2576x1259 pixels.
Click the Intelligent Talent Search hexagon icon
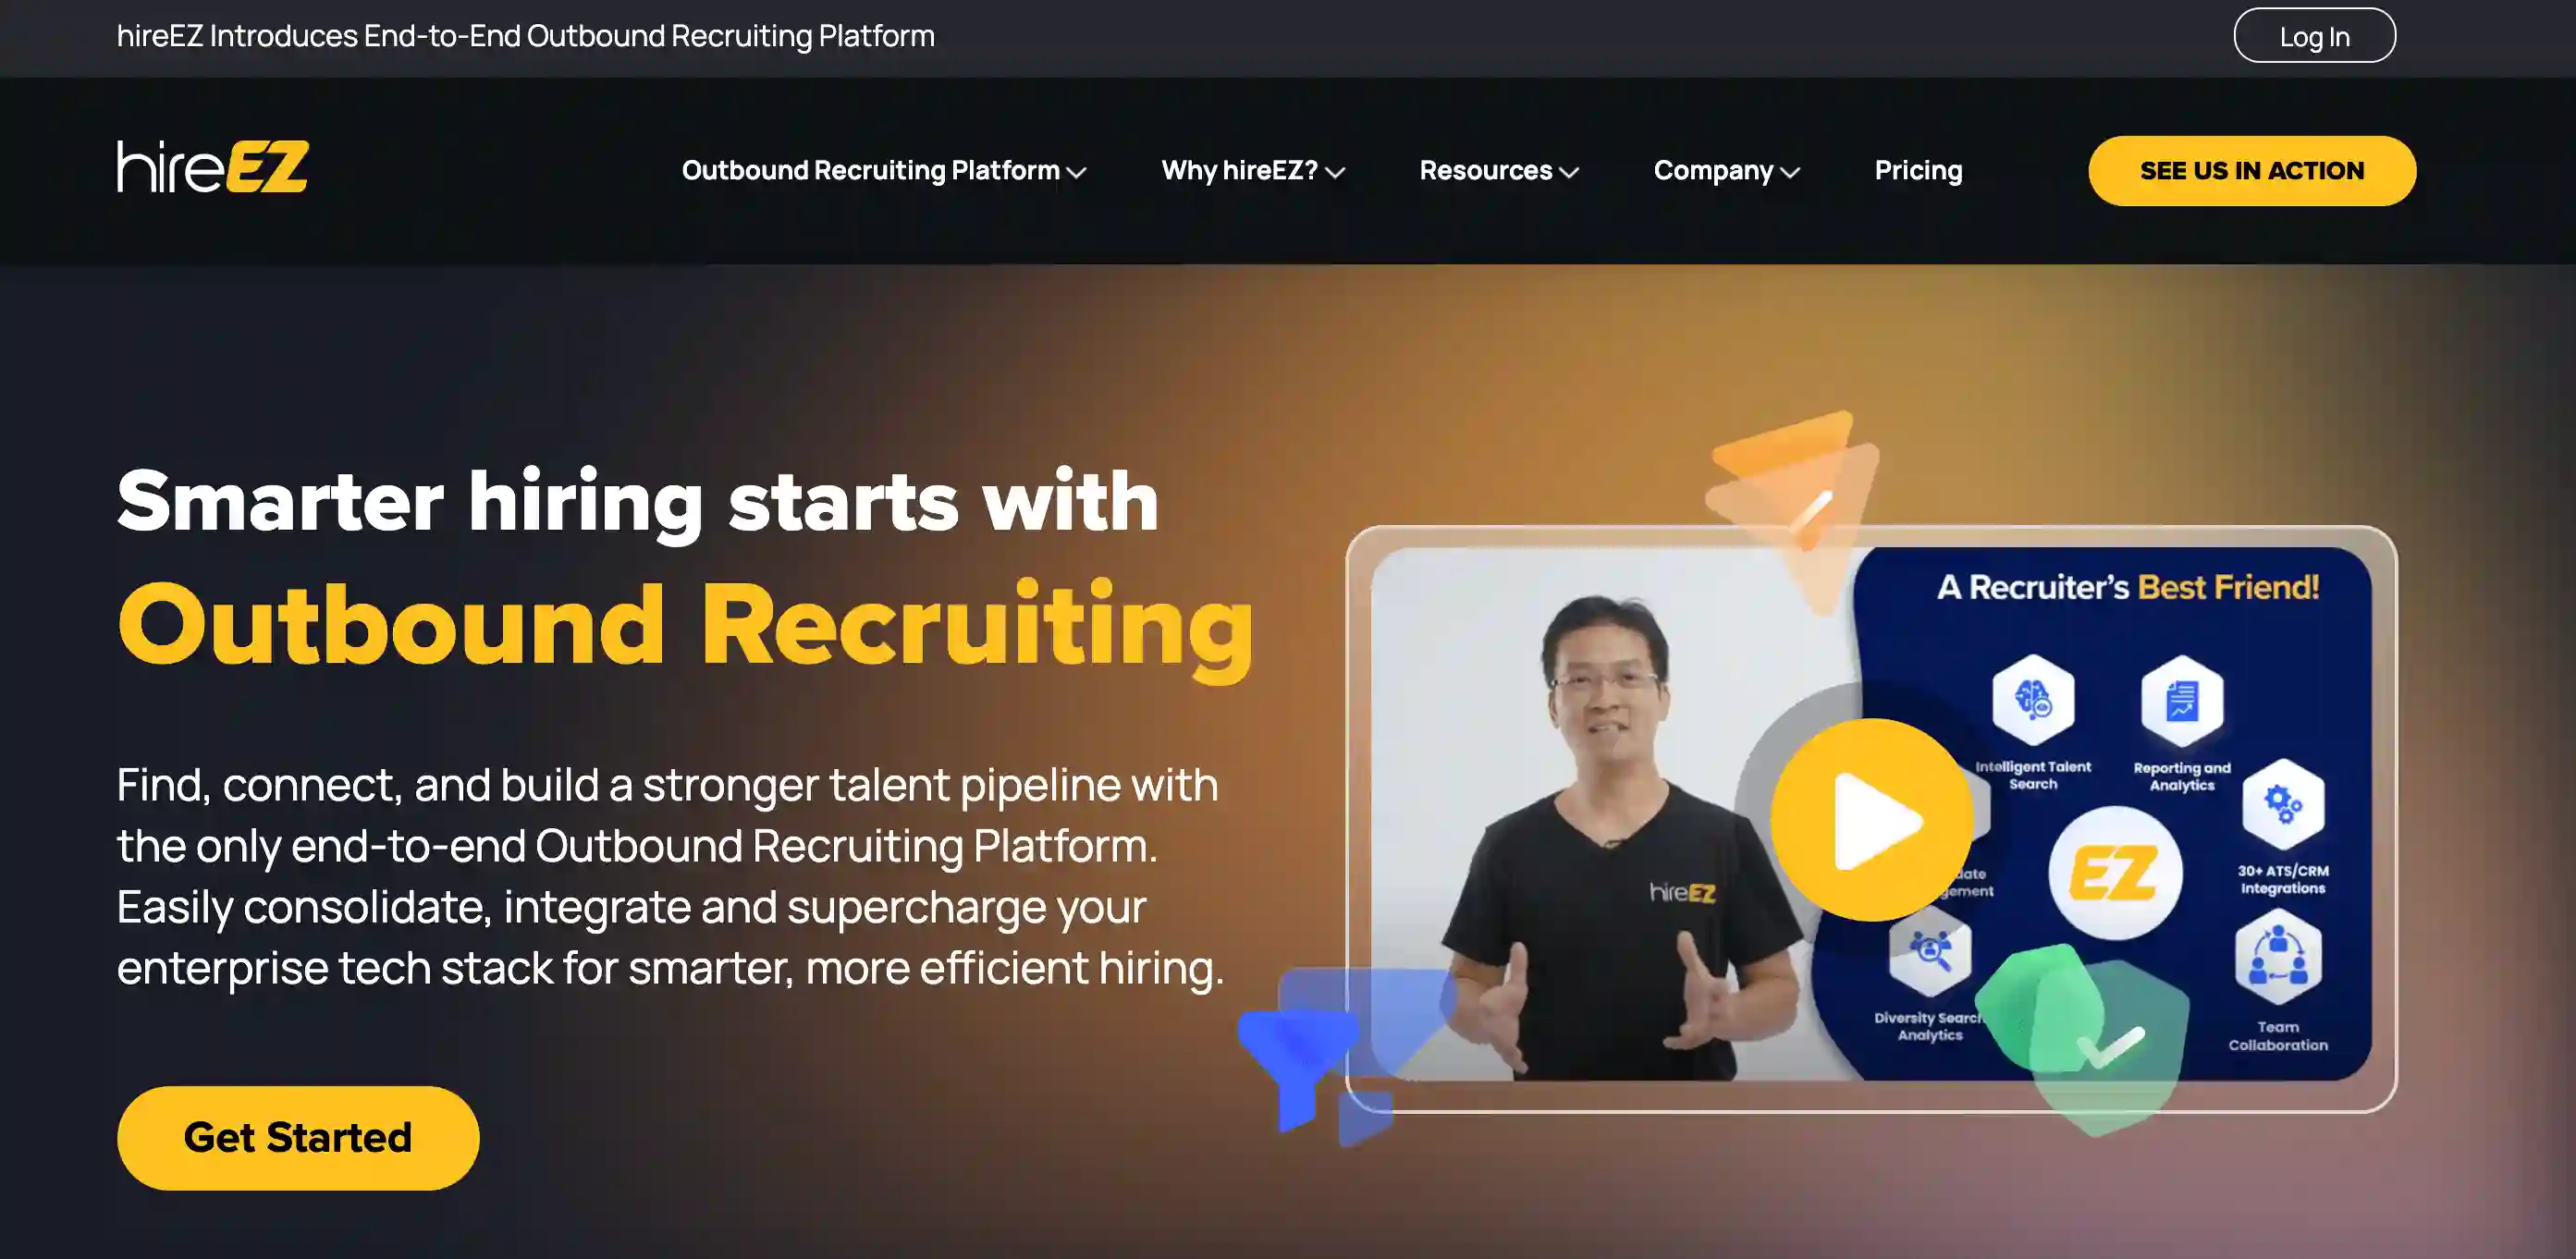2033,699
